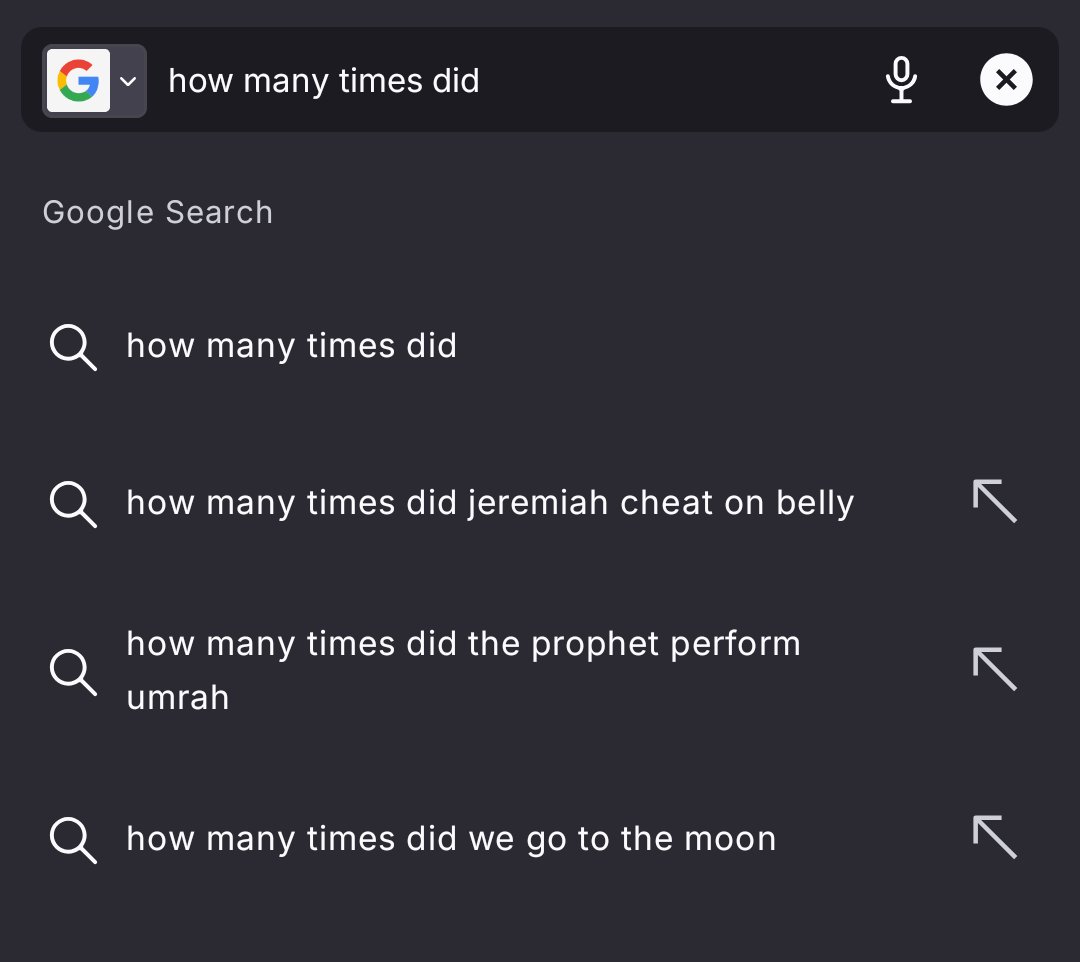Search 'how many times did jeremiah cheat on belly'
This screenshot has height=962, width=1080.
490,502
